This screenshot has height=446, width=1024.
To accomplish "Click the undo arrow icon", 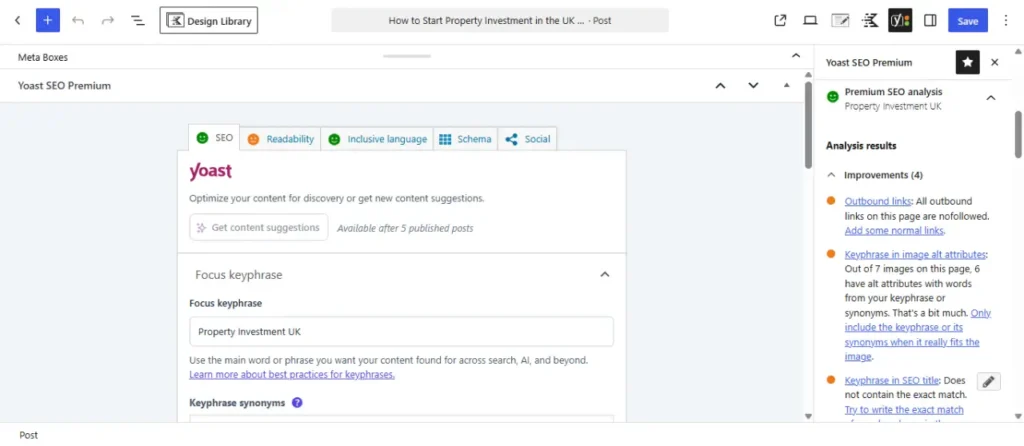I will pos(78,20).
